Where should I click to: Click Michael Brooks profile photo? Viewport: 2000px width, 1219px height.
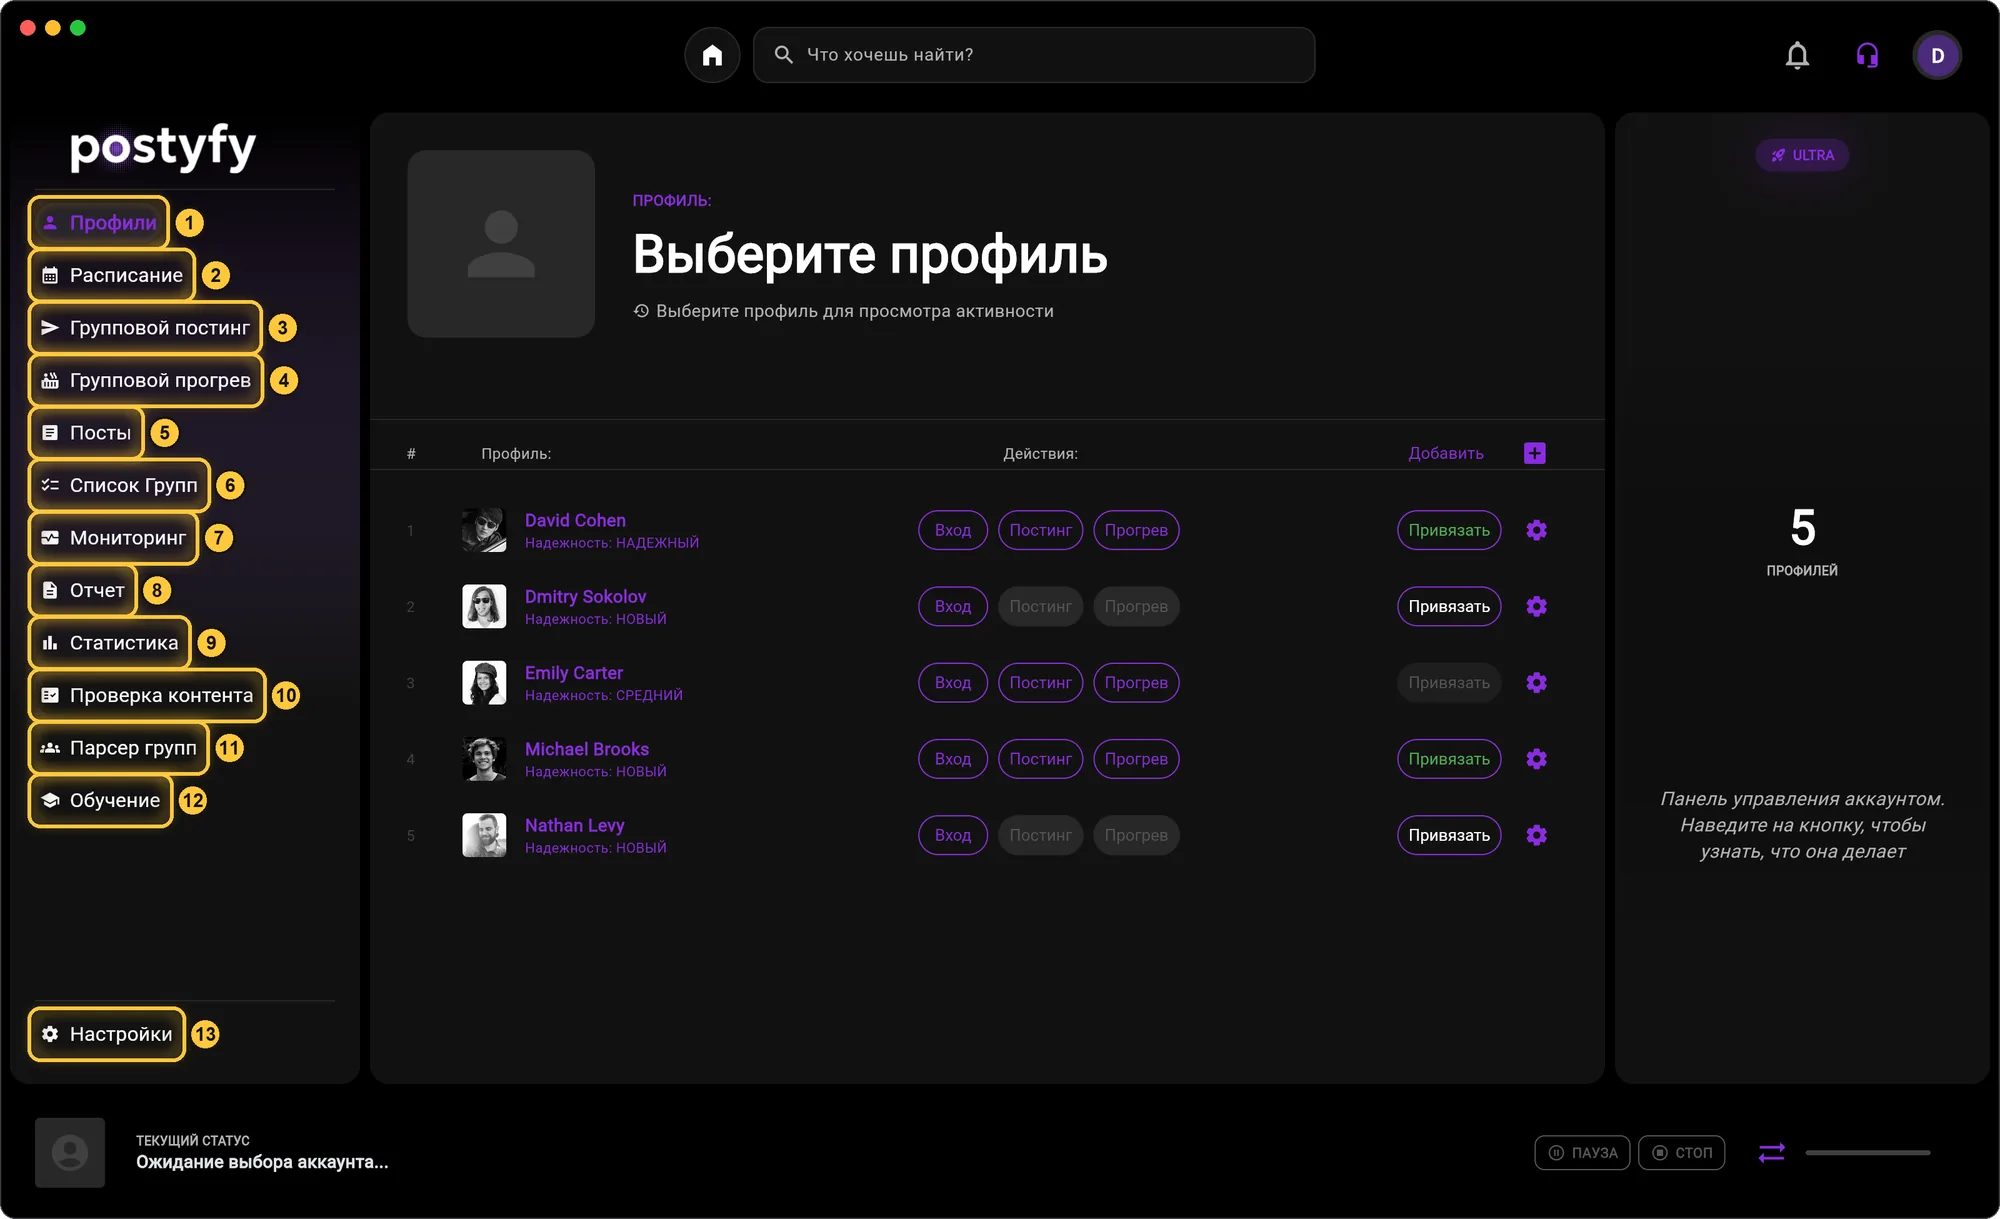pos(484,759)
